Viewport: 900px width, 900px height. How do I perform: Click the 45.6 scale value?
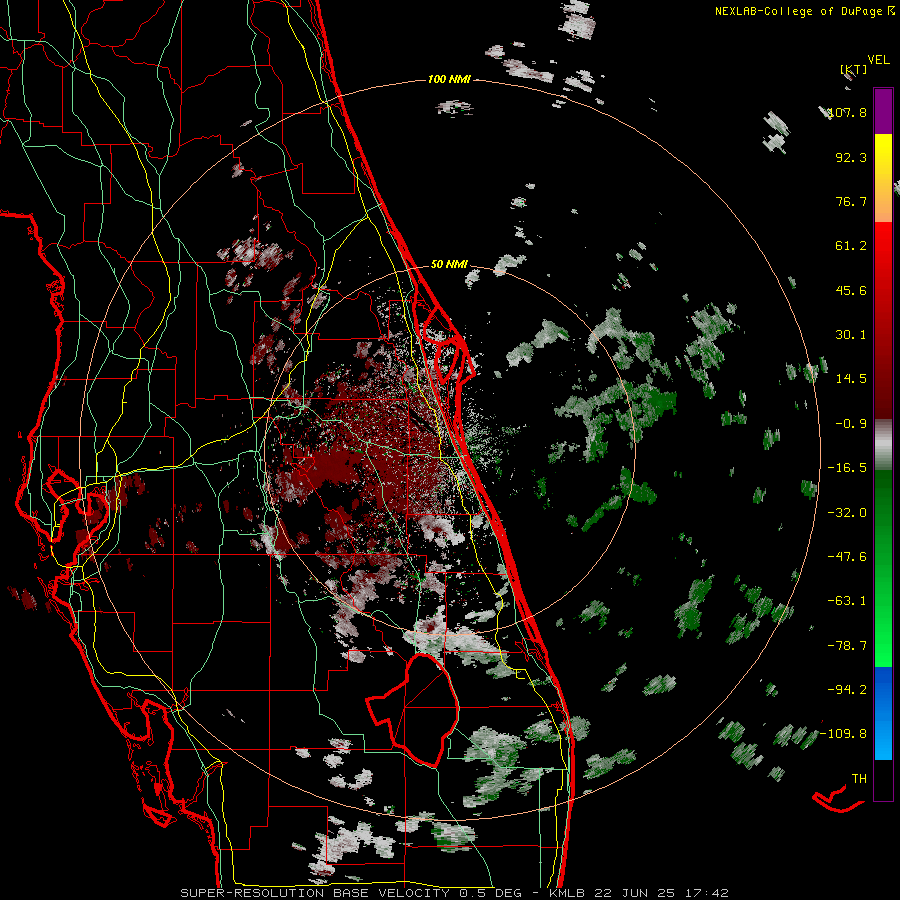(851, 290)
